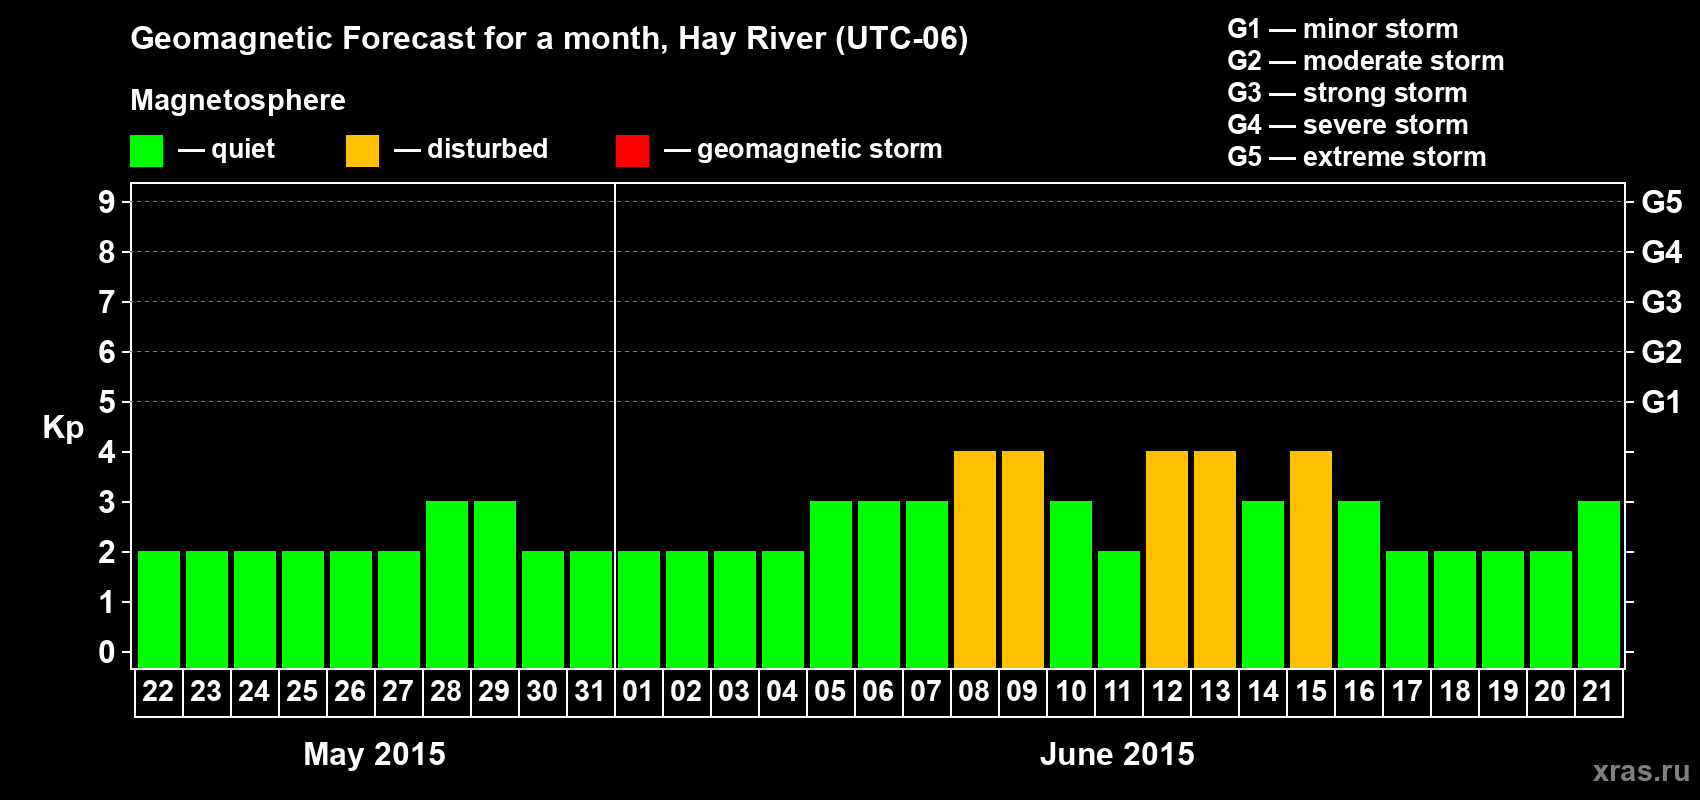Click the date label 23 on the axis
This screenshot has height=800, width=1700.
point(206,692)
